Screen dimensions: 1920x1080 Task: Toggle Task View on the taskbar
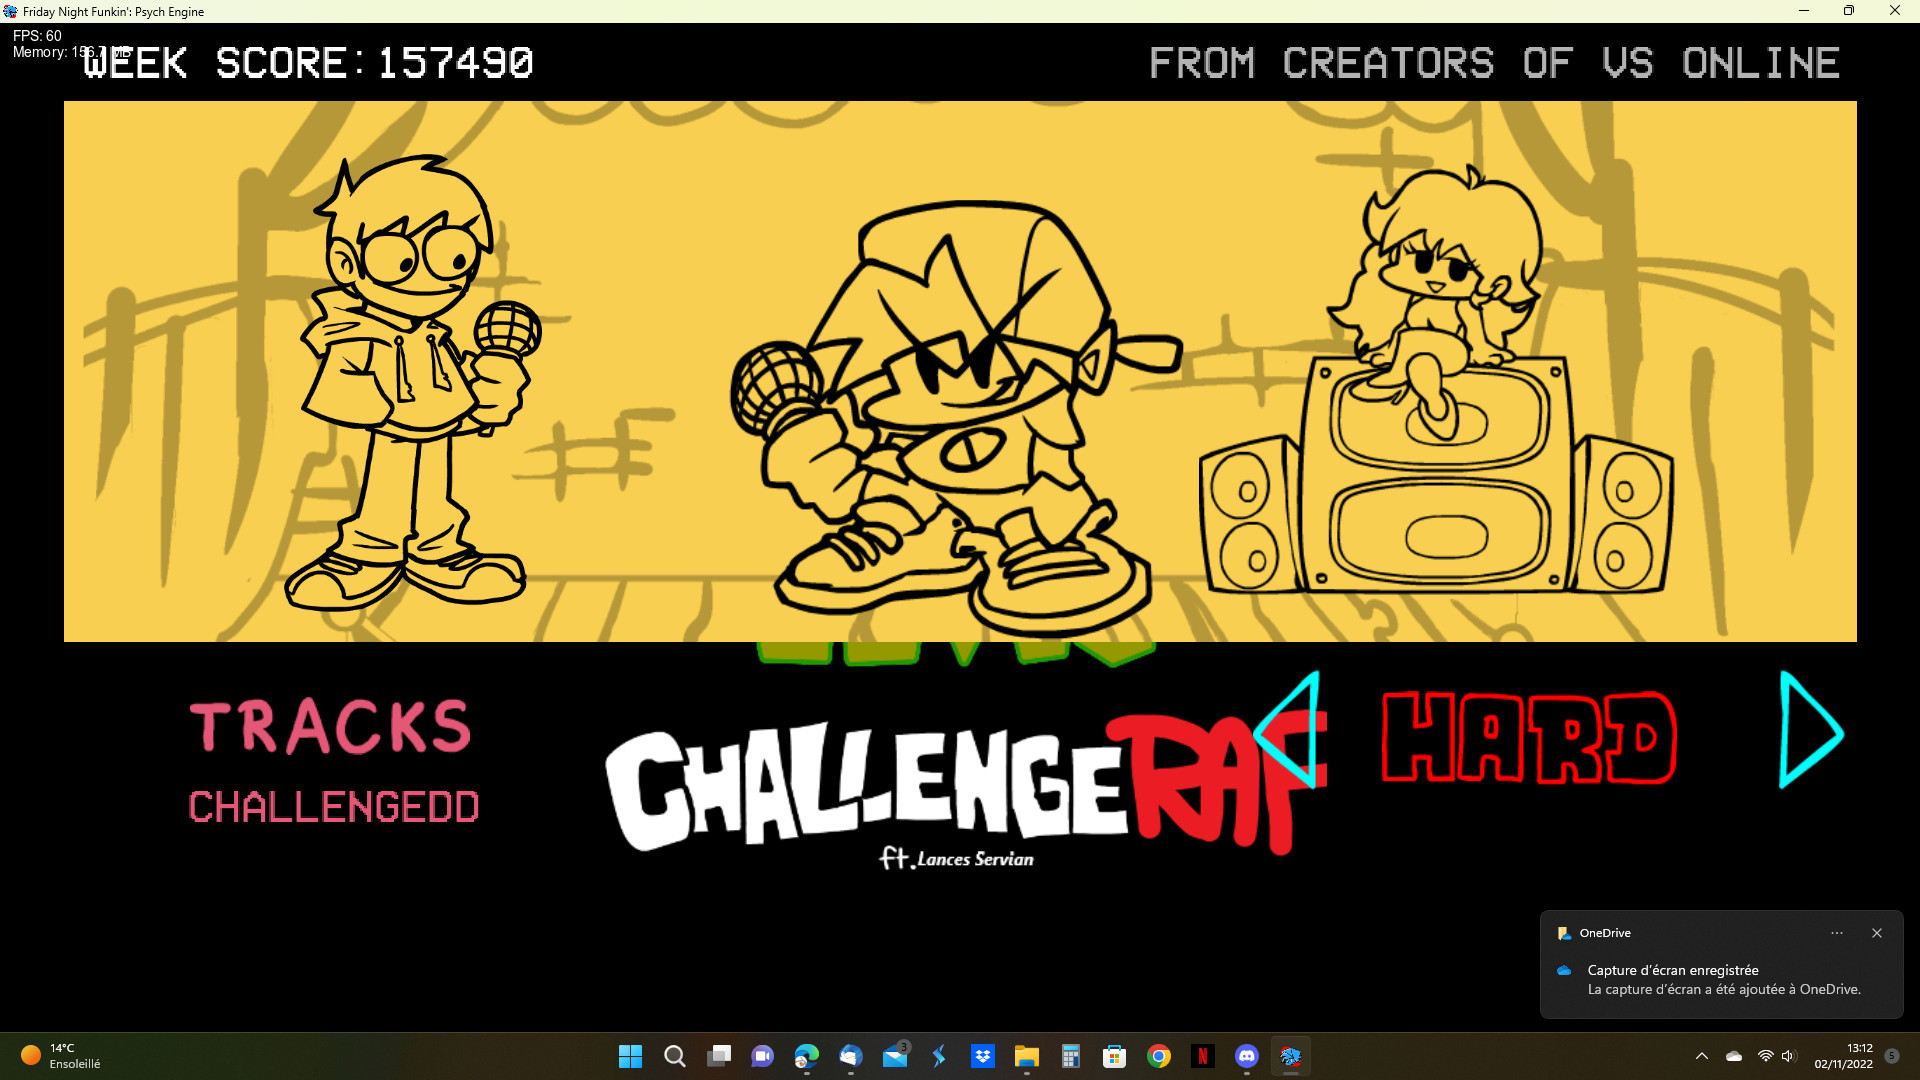tap(717, 1057)
